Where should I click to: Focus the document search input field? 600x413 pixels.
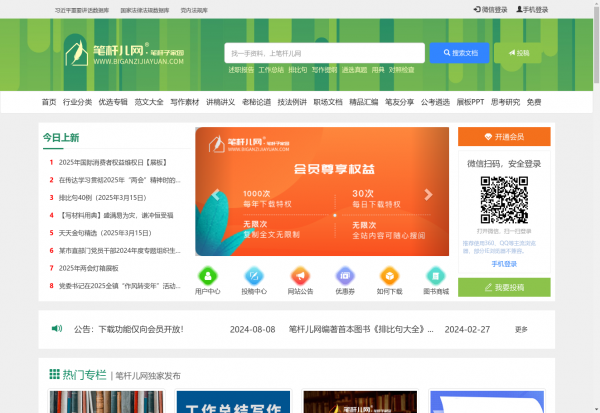point(325,52)
